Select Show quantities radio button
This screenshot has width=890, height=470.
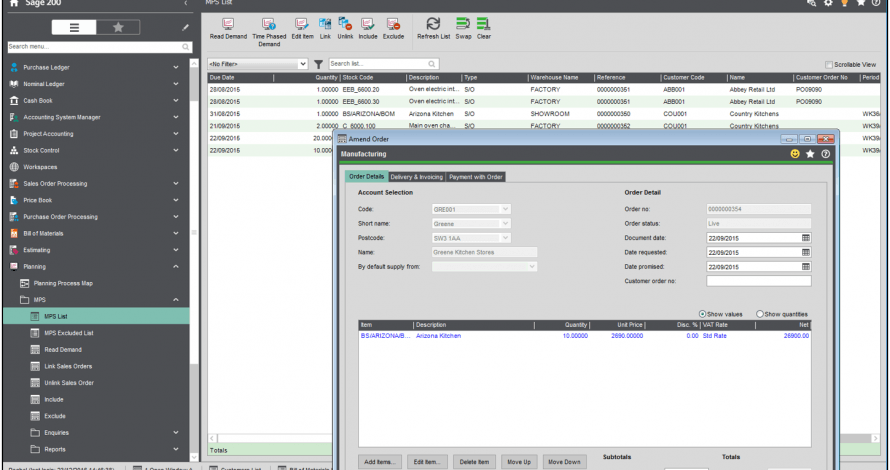[759, 314]
